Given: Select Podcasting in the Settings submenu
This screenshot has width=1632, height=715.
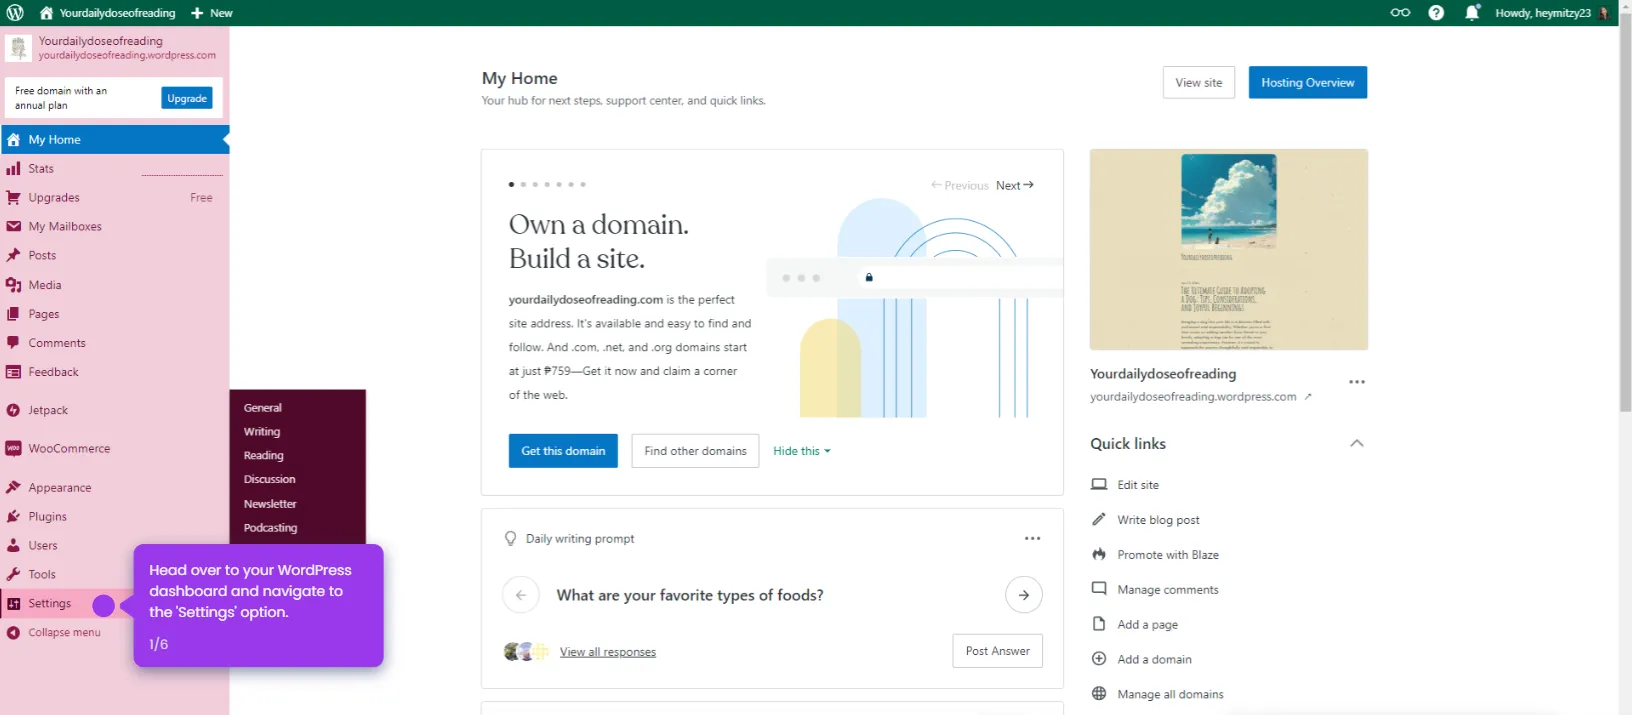Looking at the screenshot, I should coord(271,528).
